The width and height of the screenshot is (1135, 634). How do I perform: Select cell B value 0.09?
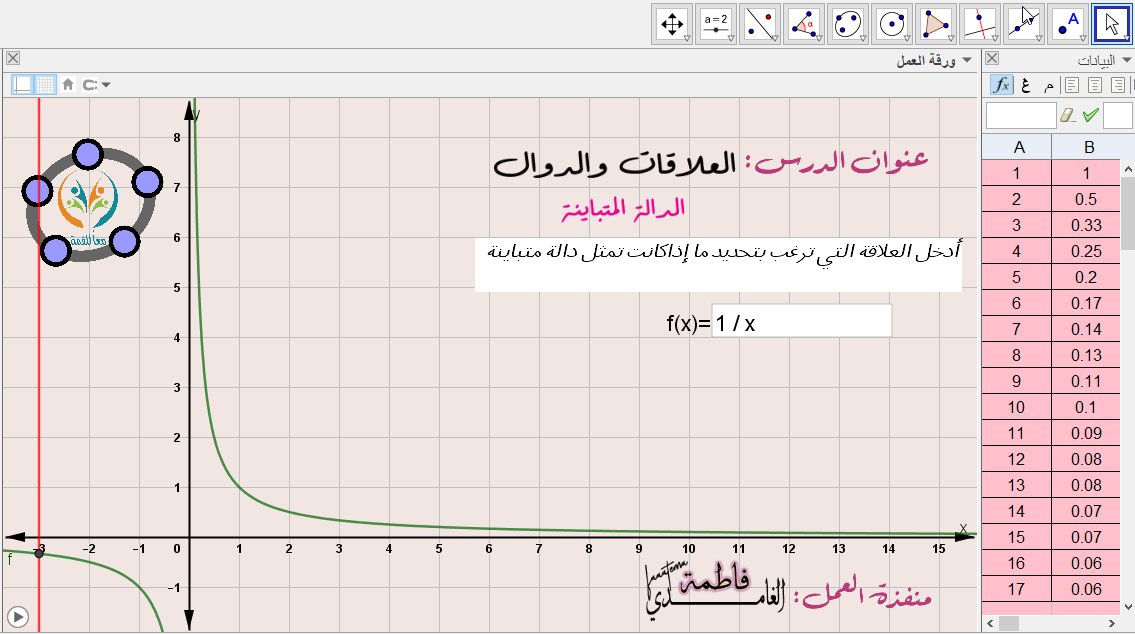(x=1086, y=434)
